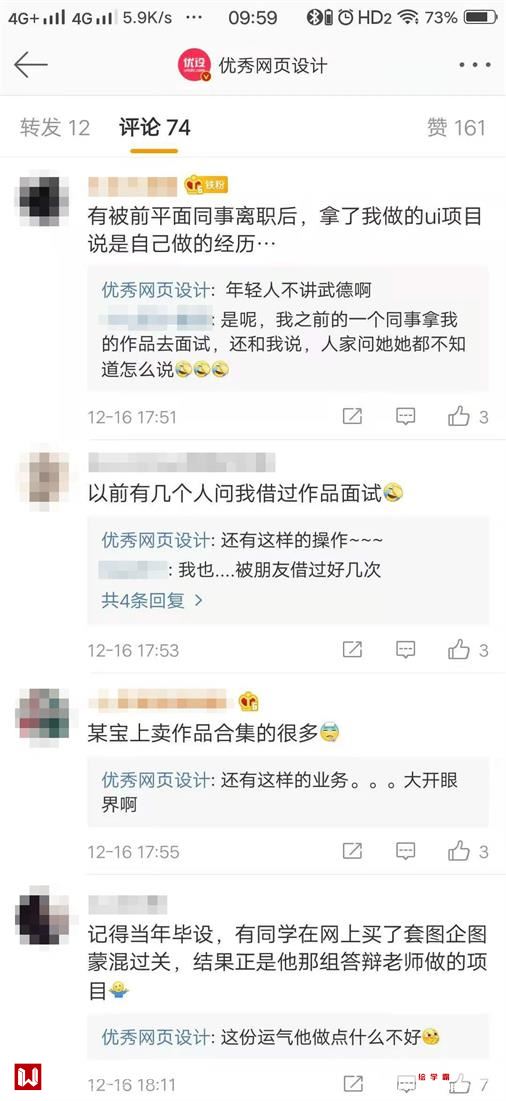Like the 12-16 17:55 comment
The image size is (506, 1101).
459,852
